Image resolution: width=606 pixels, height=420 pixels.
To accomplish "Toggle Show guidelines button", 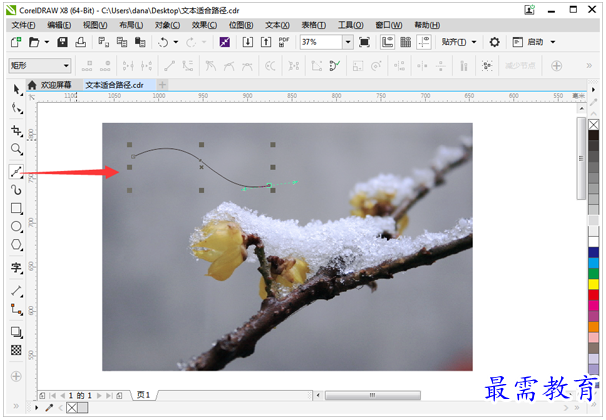I will (424, 42).
